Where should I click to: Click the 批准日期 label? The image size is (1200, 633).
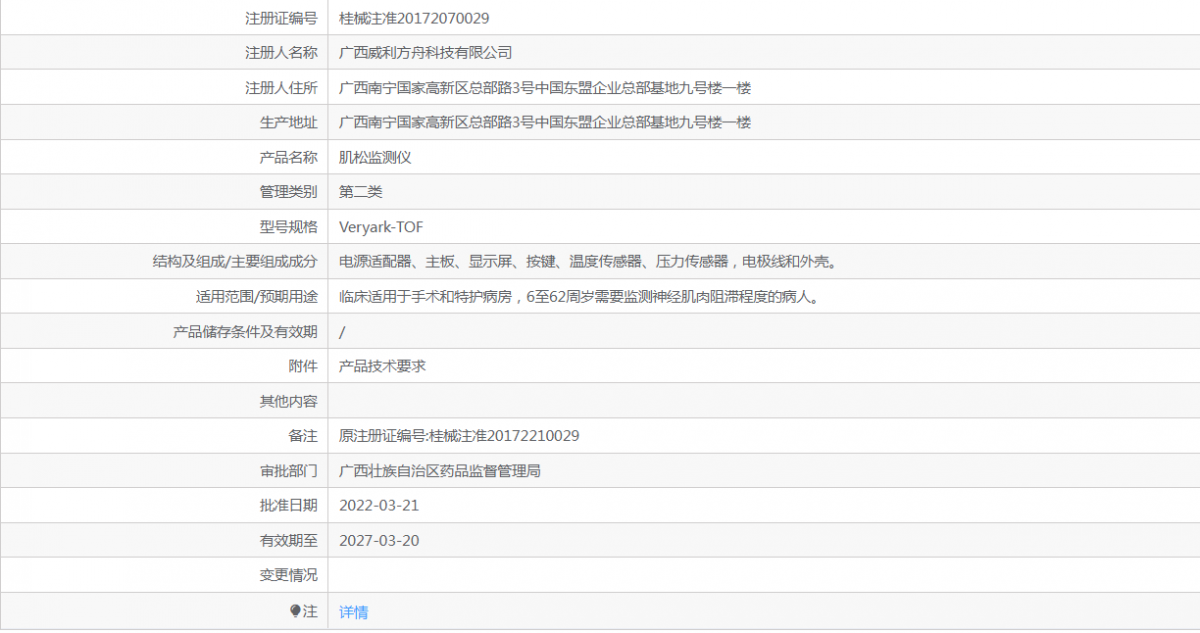coord(288,506)
